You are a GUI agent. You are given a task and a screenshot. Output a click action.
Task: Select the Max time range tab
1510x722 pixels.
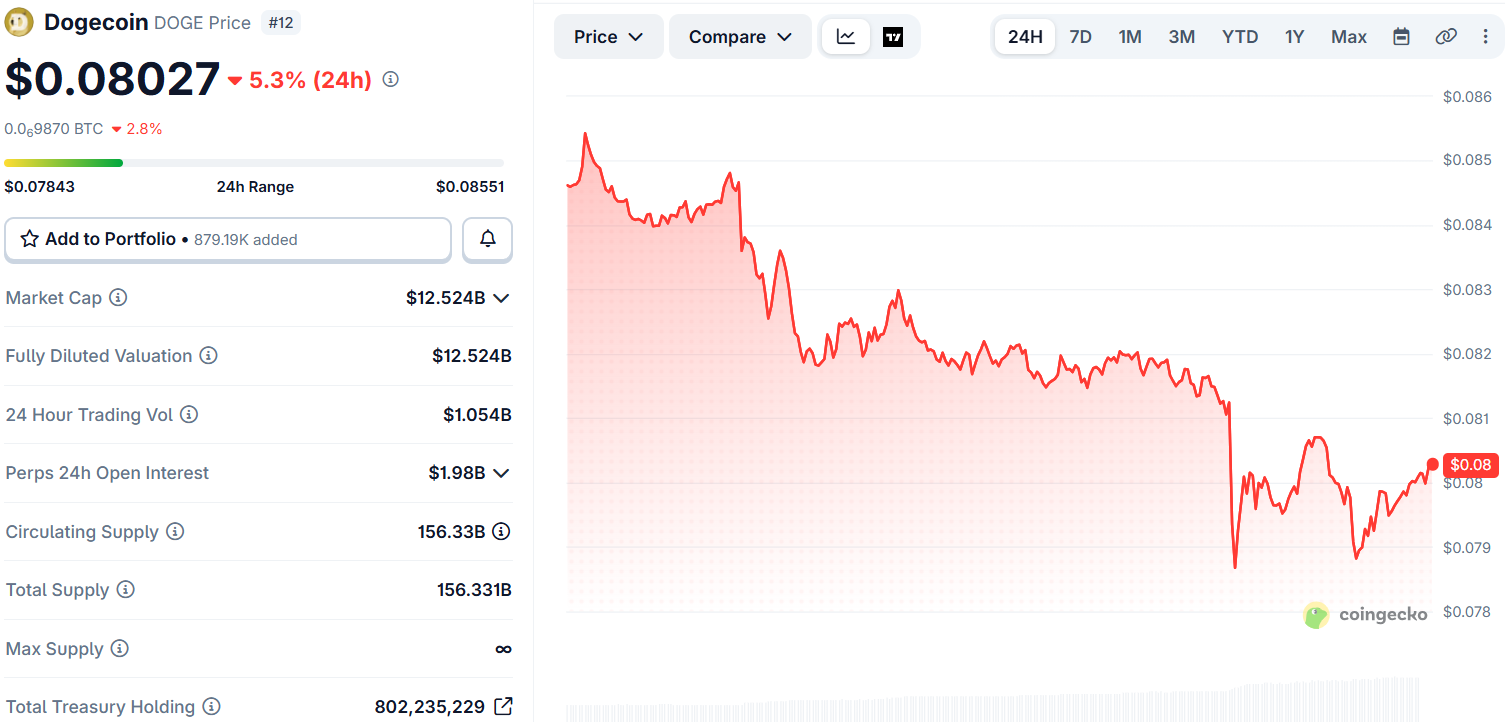1349,37
